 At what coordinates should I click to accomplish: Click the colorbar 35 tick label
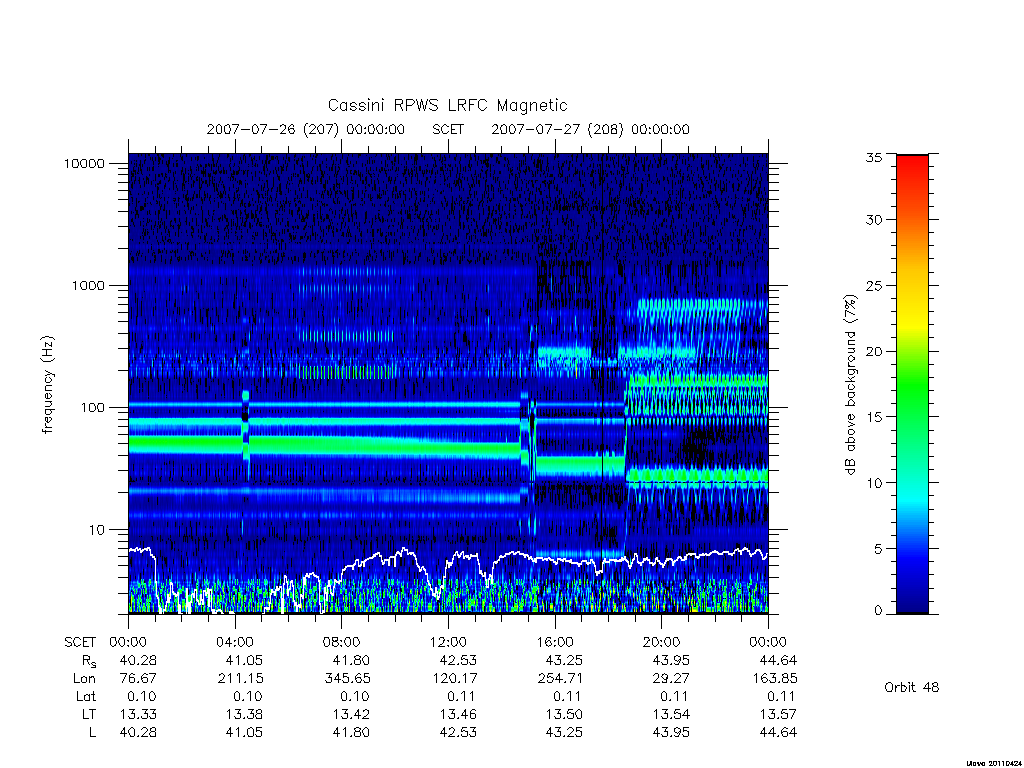pos(874,158)
